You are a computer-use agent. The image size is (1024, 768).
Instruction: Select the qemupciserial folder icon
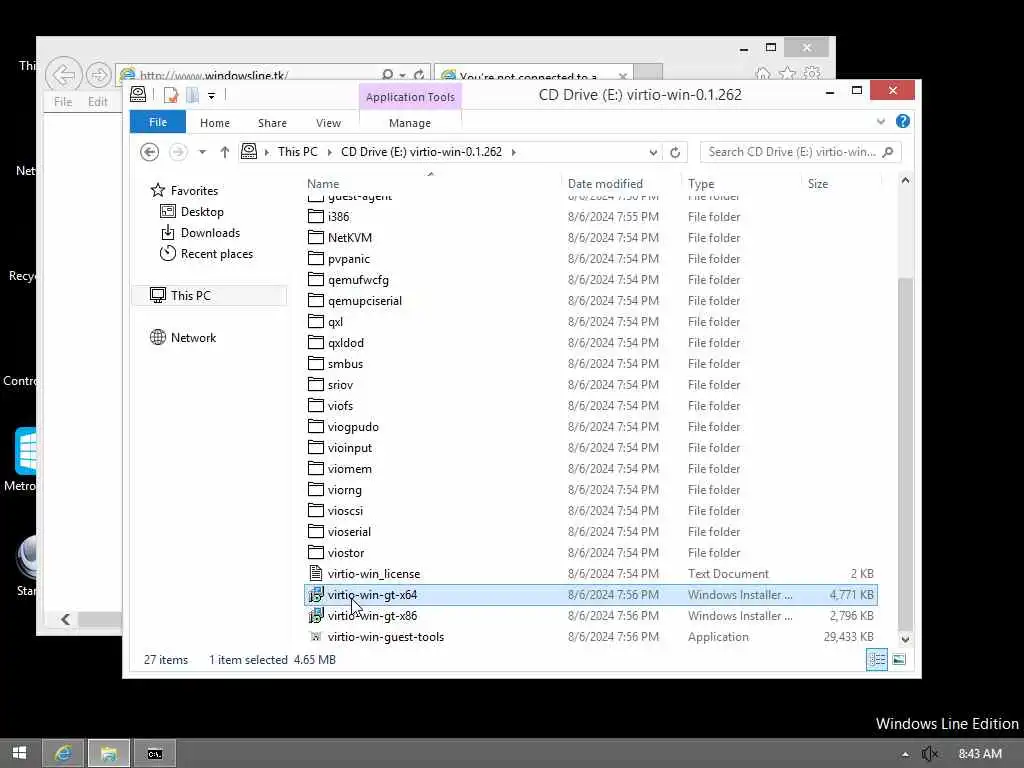pos(315,300)
